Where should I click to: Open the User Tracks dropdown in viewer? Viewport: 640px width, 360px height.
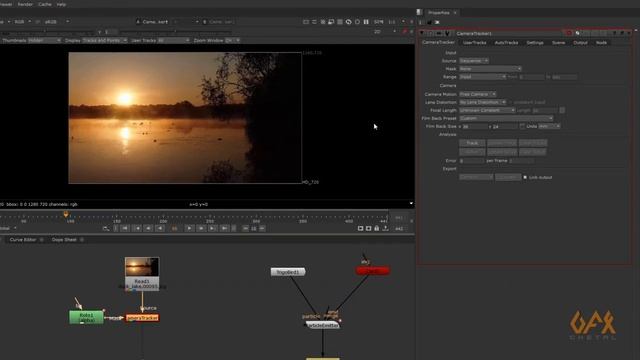[x=173, y=40]
